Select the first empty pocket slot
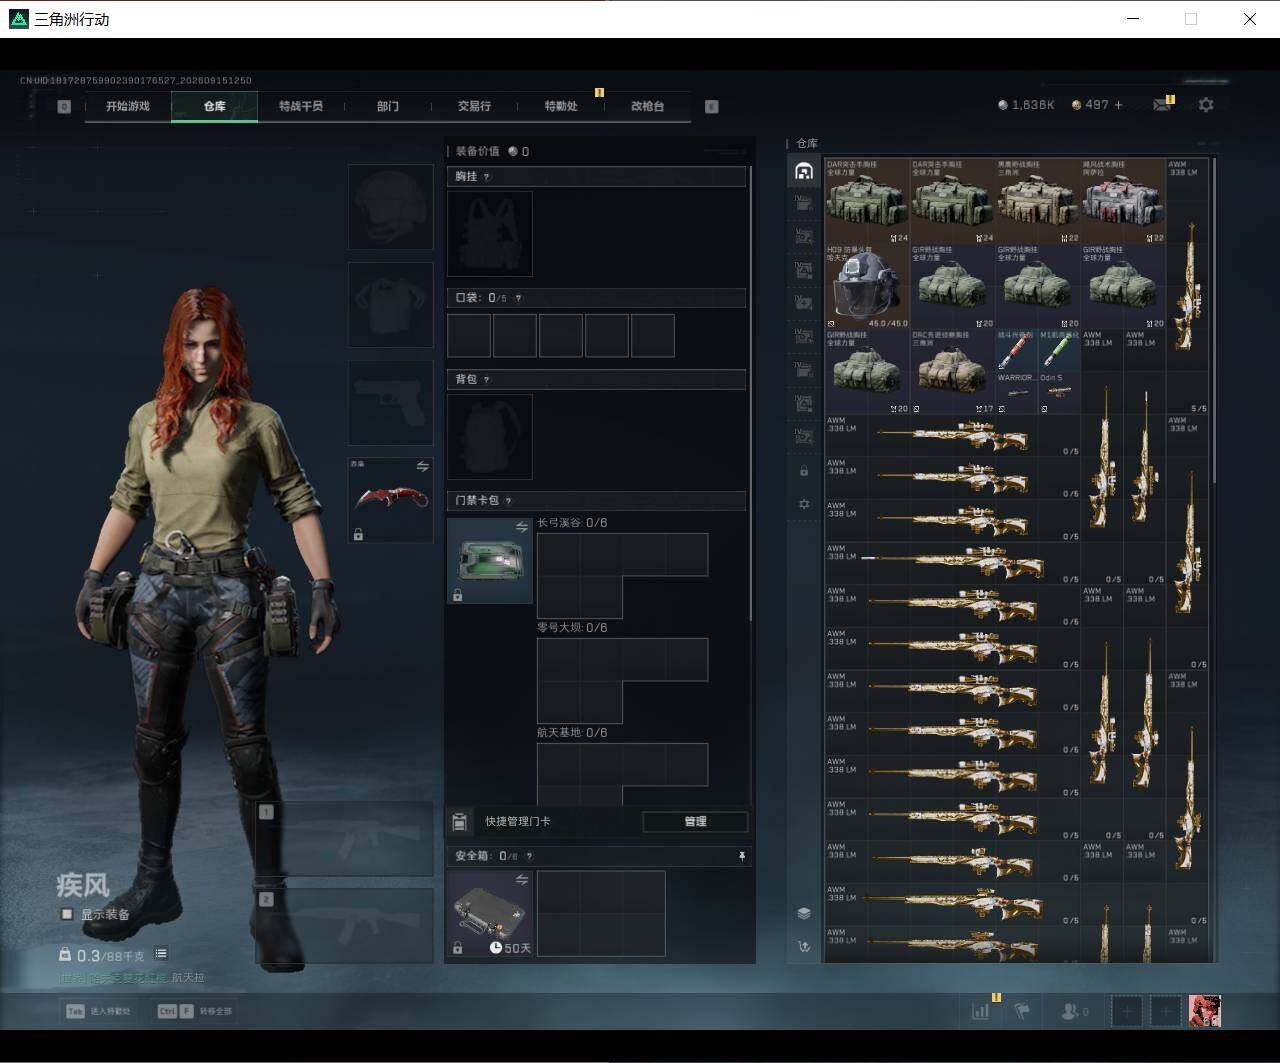The width and height of the screenshot is (1280, 1063). click(x=469, y=335)
